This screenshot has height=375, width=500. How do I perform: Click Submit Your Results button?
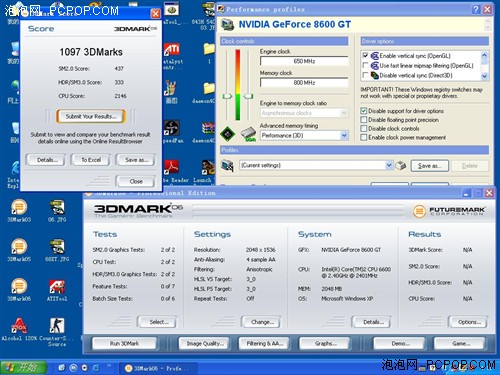coord(91,116)
